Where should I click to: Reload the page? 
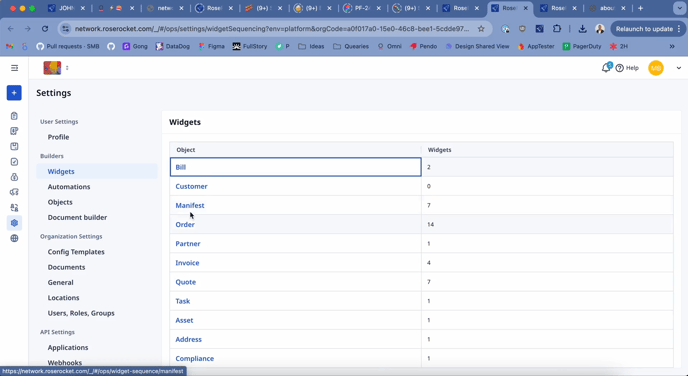45,29
